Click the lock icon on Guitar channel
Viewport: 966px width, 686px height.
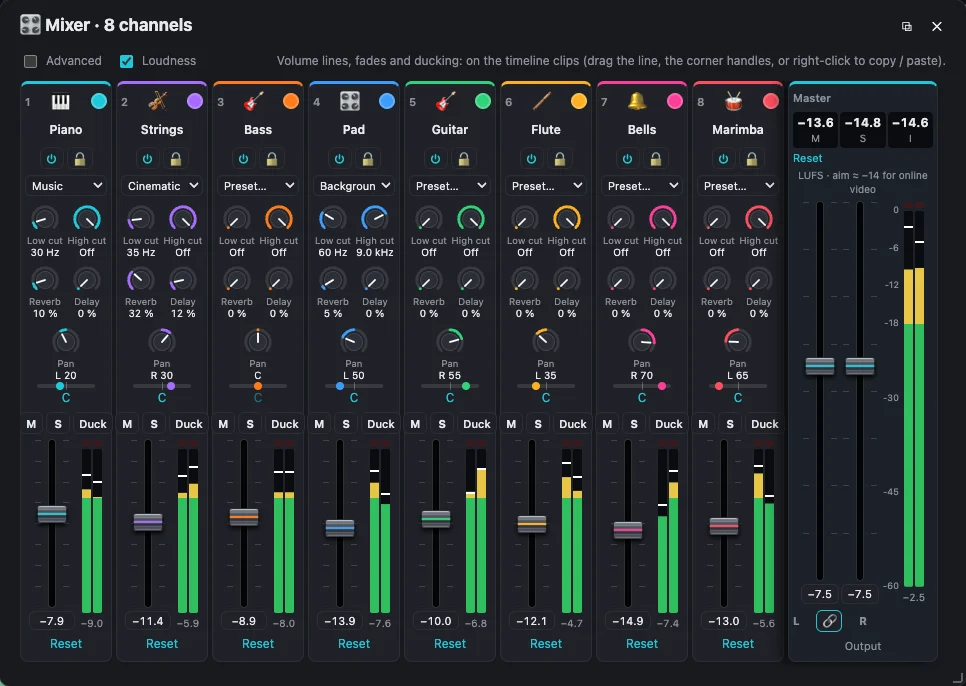[x=464, y=159]
